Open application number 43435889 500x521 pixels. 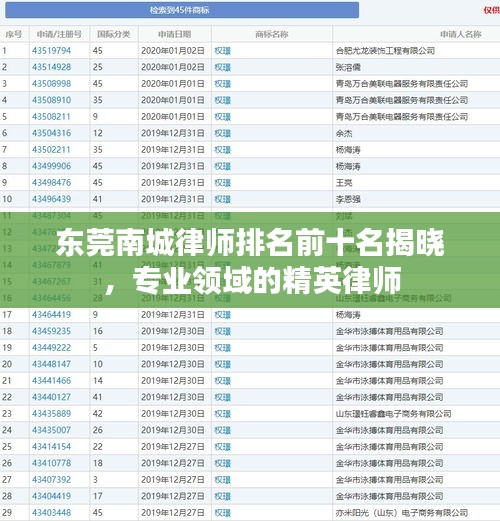[x=51, y=414]
